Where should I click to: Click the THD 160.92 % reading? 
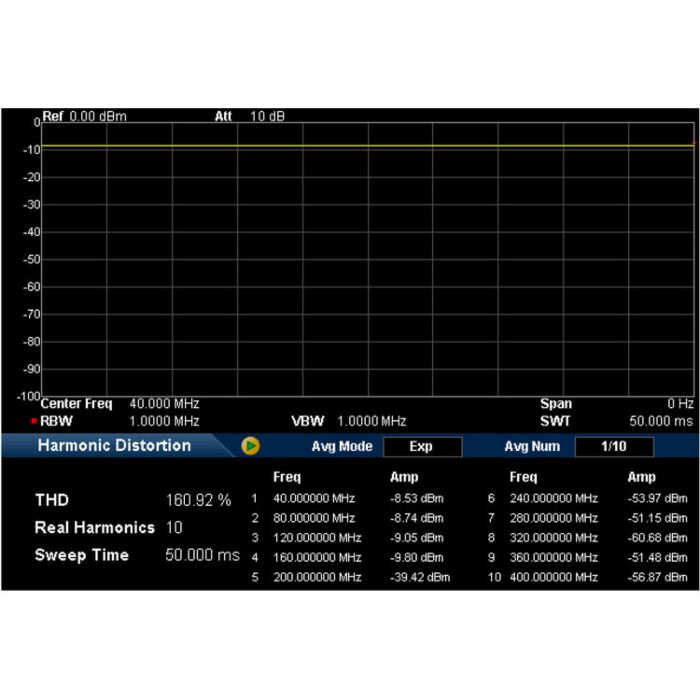[x=198, y=500]
